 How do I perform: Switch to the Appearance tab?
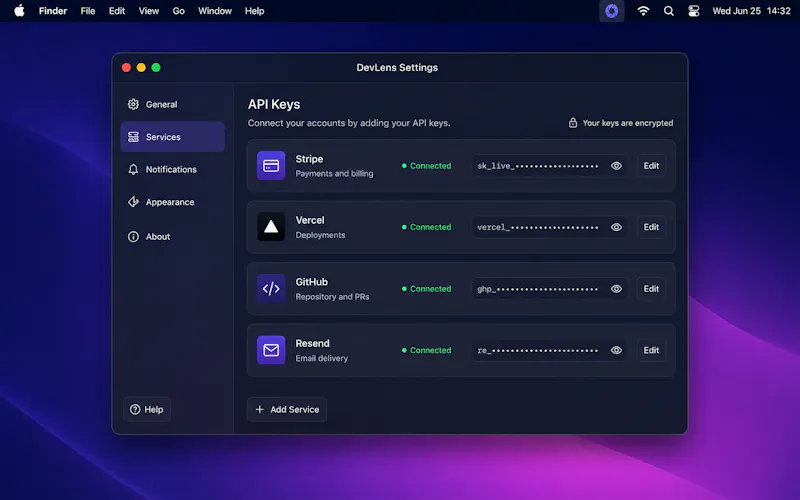pos(172,202)
